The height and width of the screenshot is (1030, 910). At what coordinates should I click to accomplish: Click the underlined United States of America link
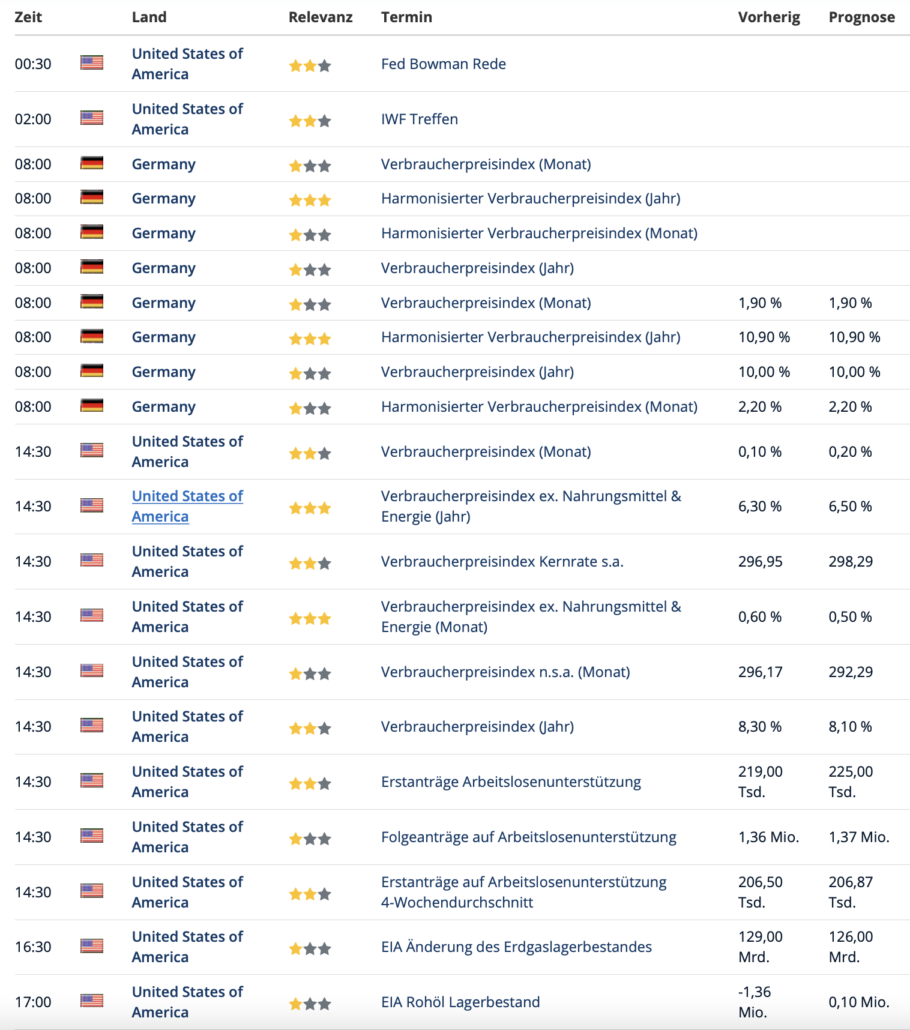pos(187,506)
